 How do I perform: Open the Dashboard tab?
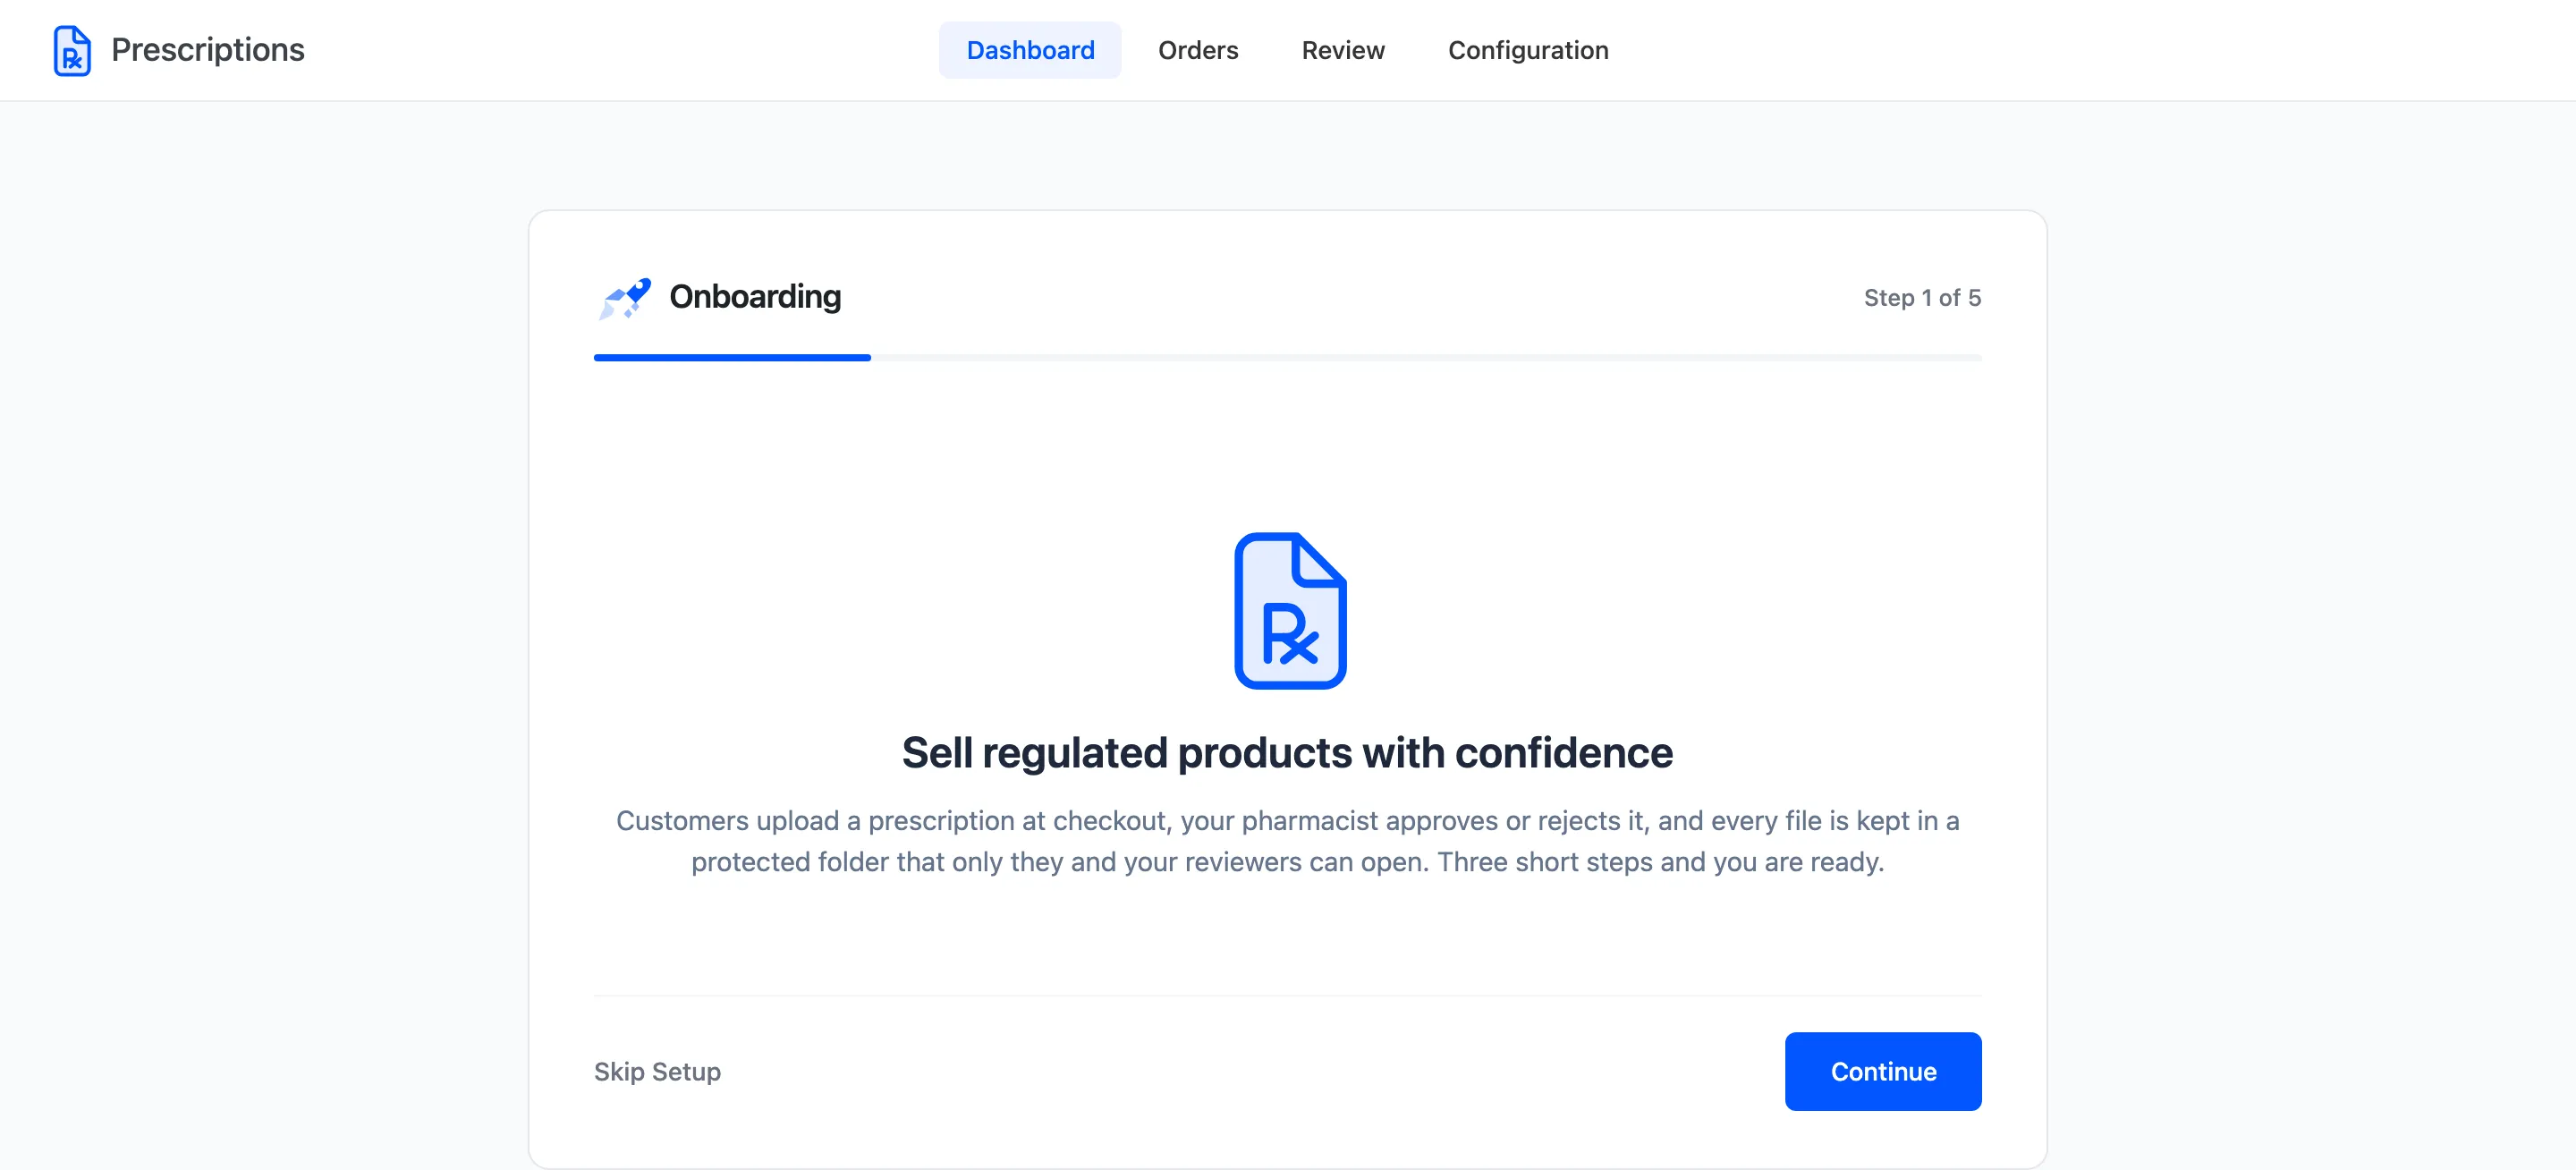point(1030,50)
